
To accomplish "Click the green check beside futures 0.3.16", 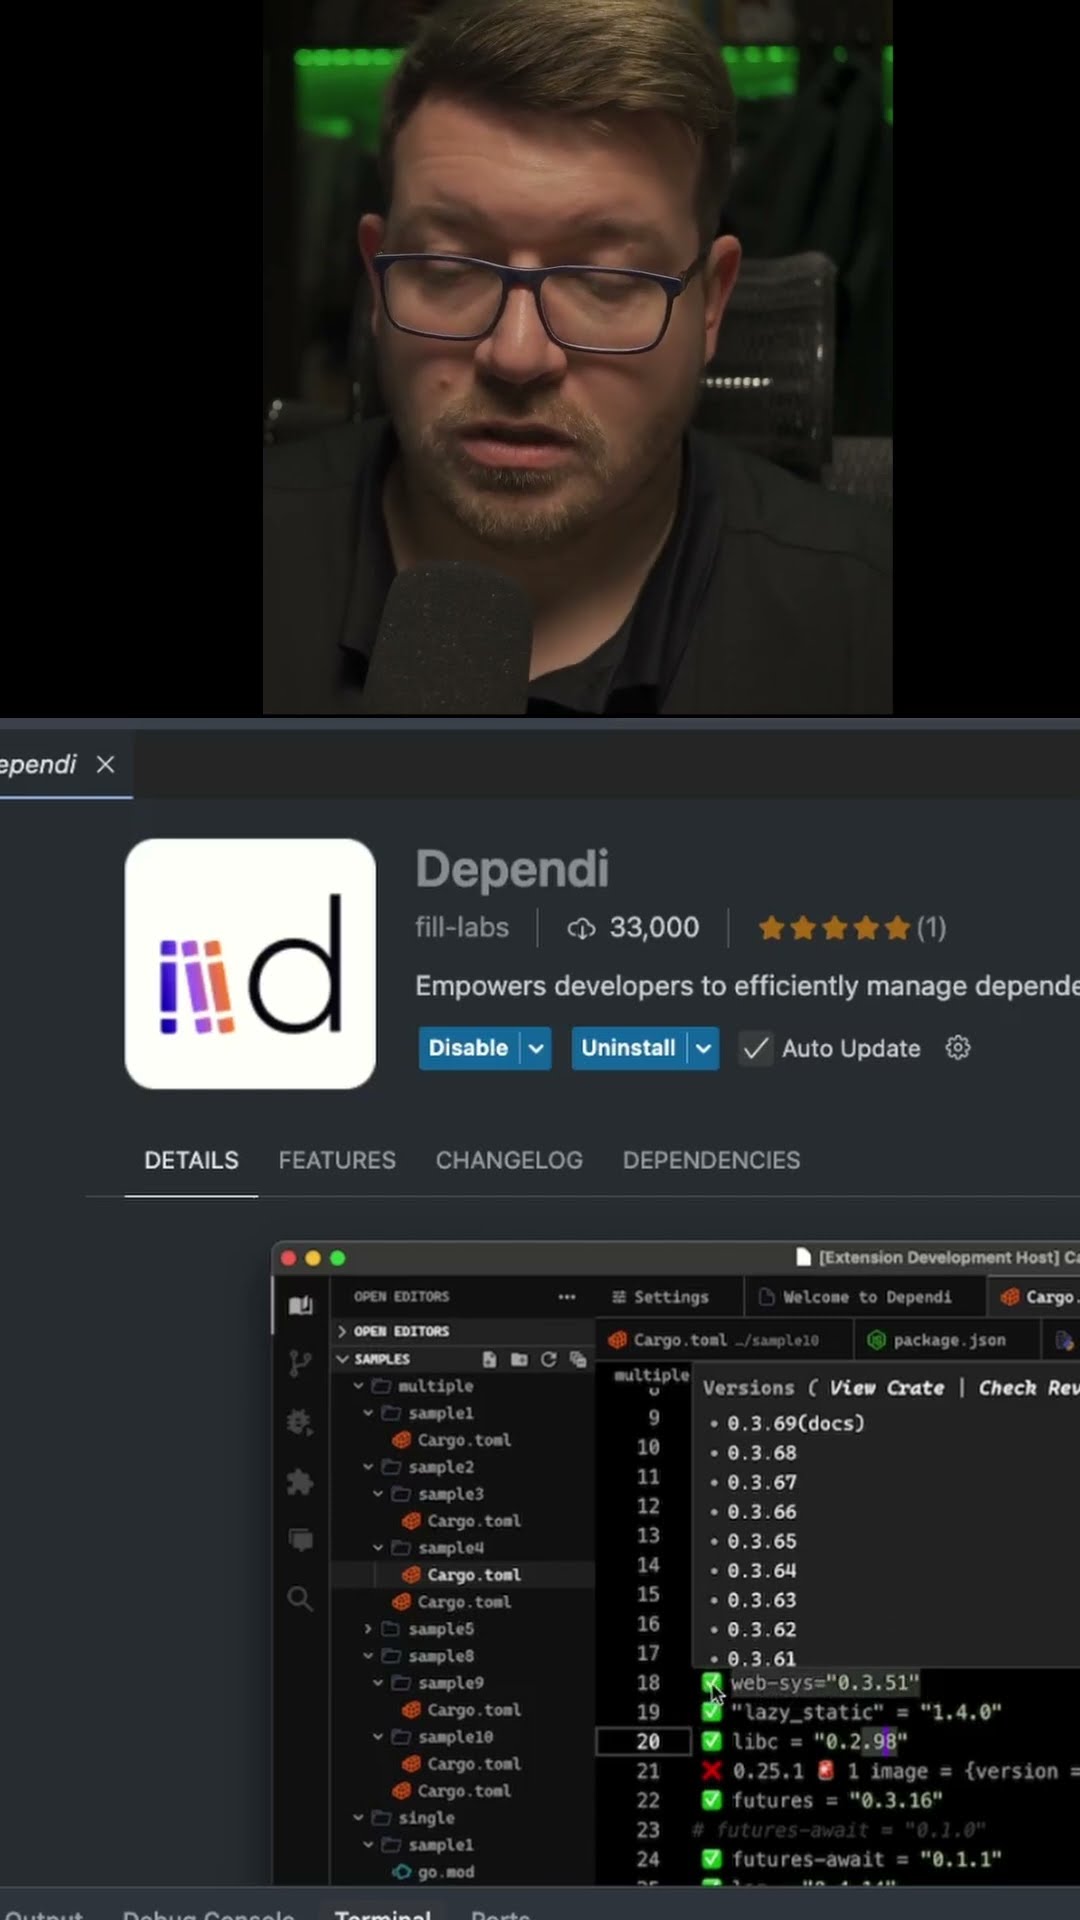I will pos(711,1800).
